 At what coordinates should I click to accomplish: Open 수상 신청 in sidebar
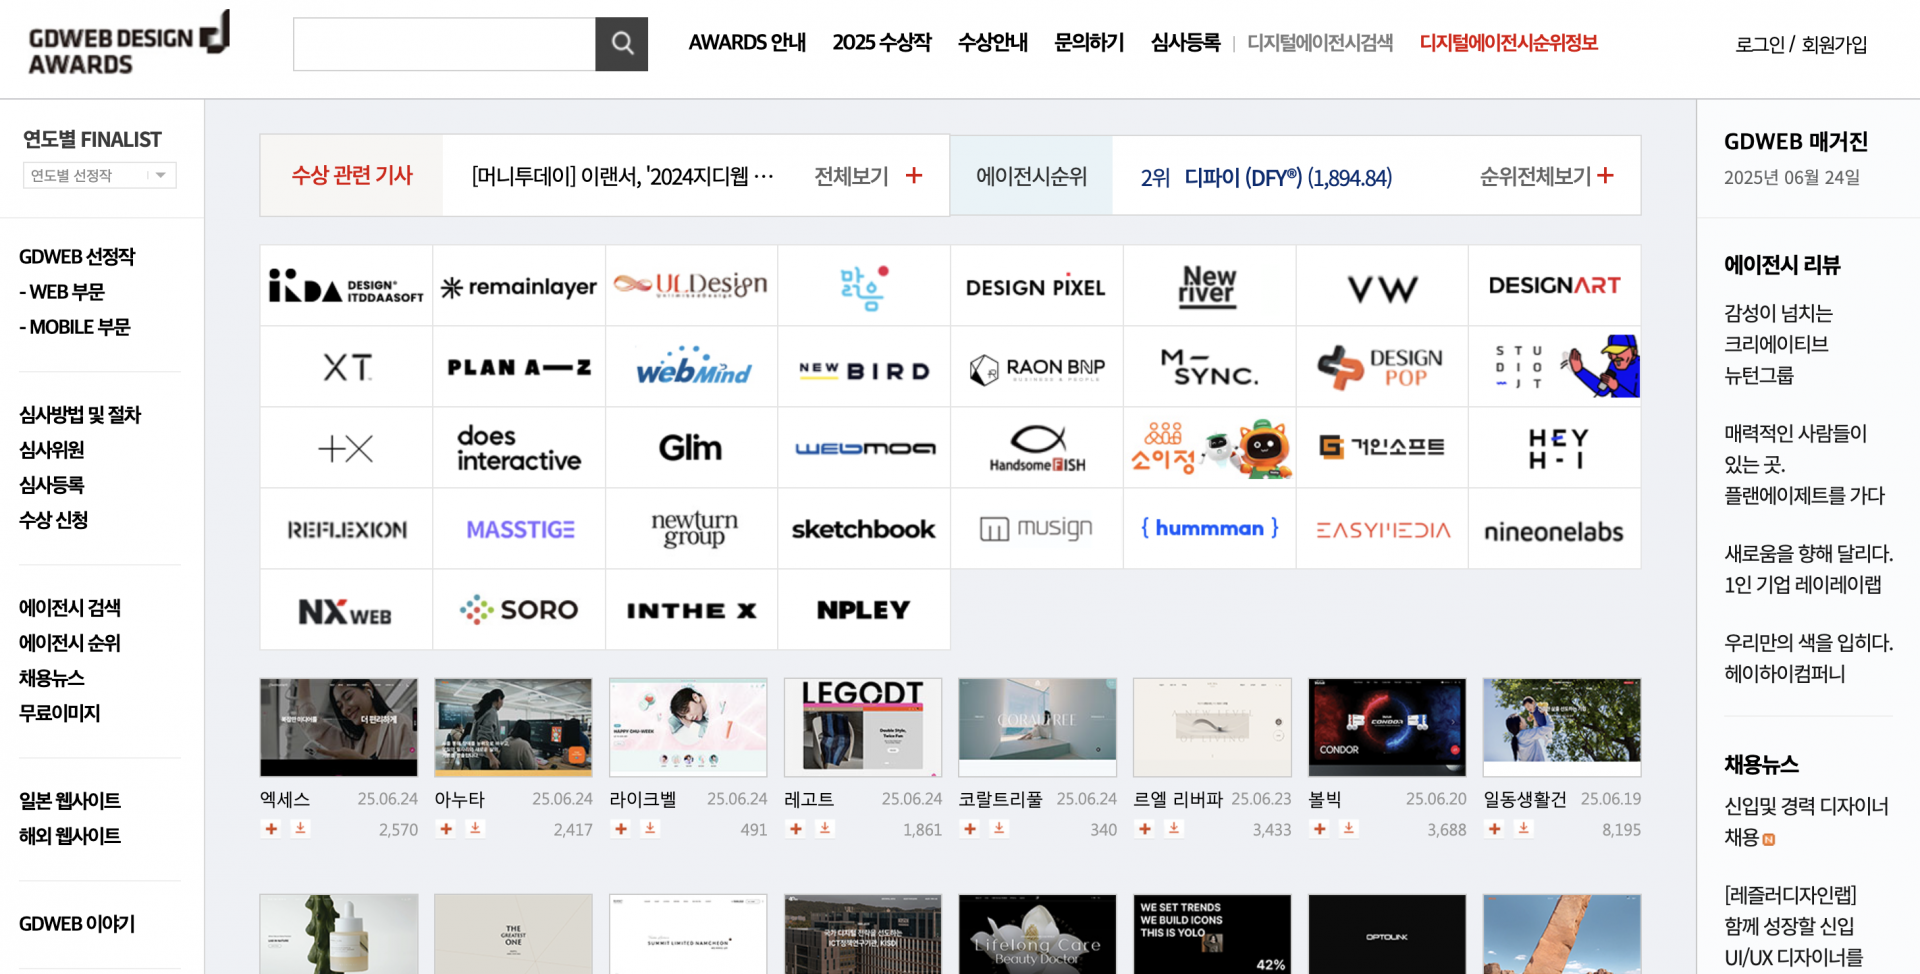54,520
